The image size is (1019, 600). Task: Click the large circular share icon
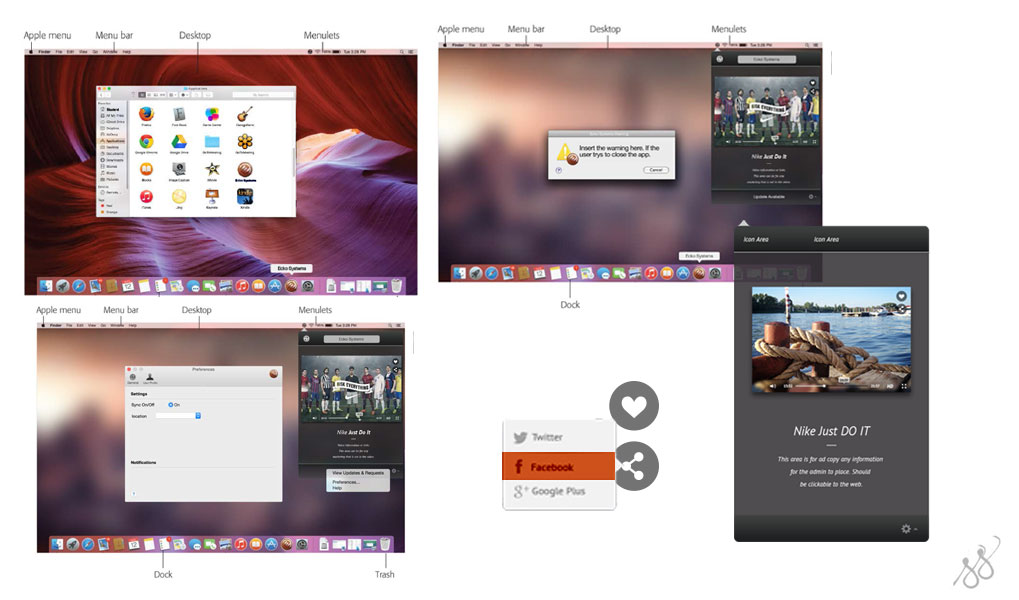click(634, 465)
